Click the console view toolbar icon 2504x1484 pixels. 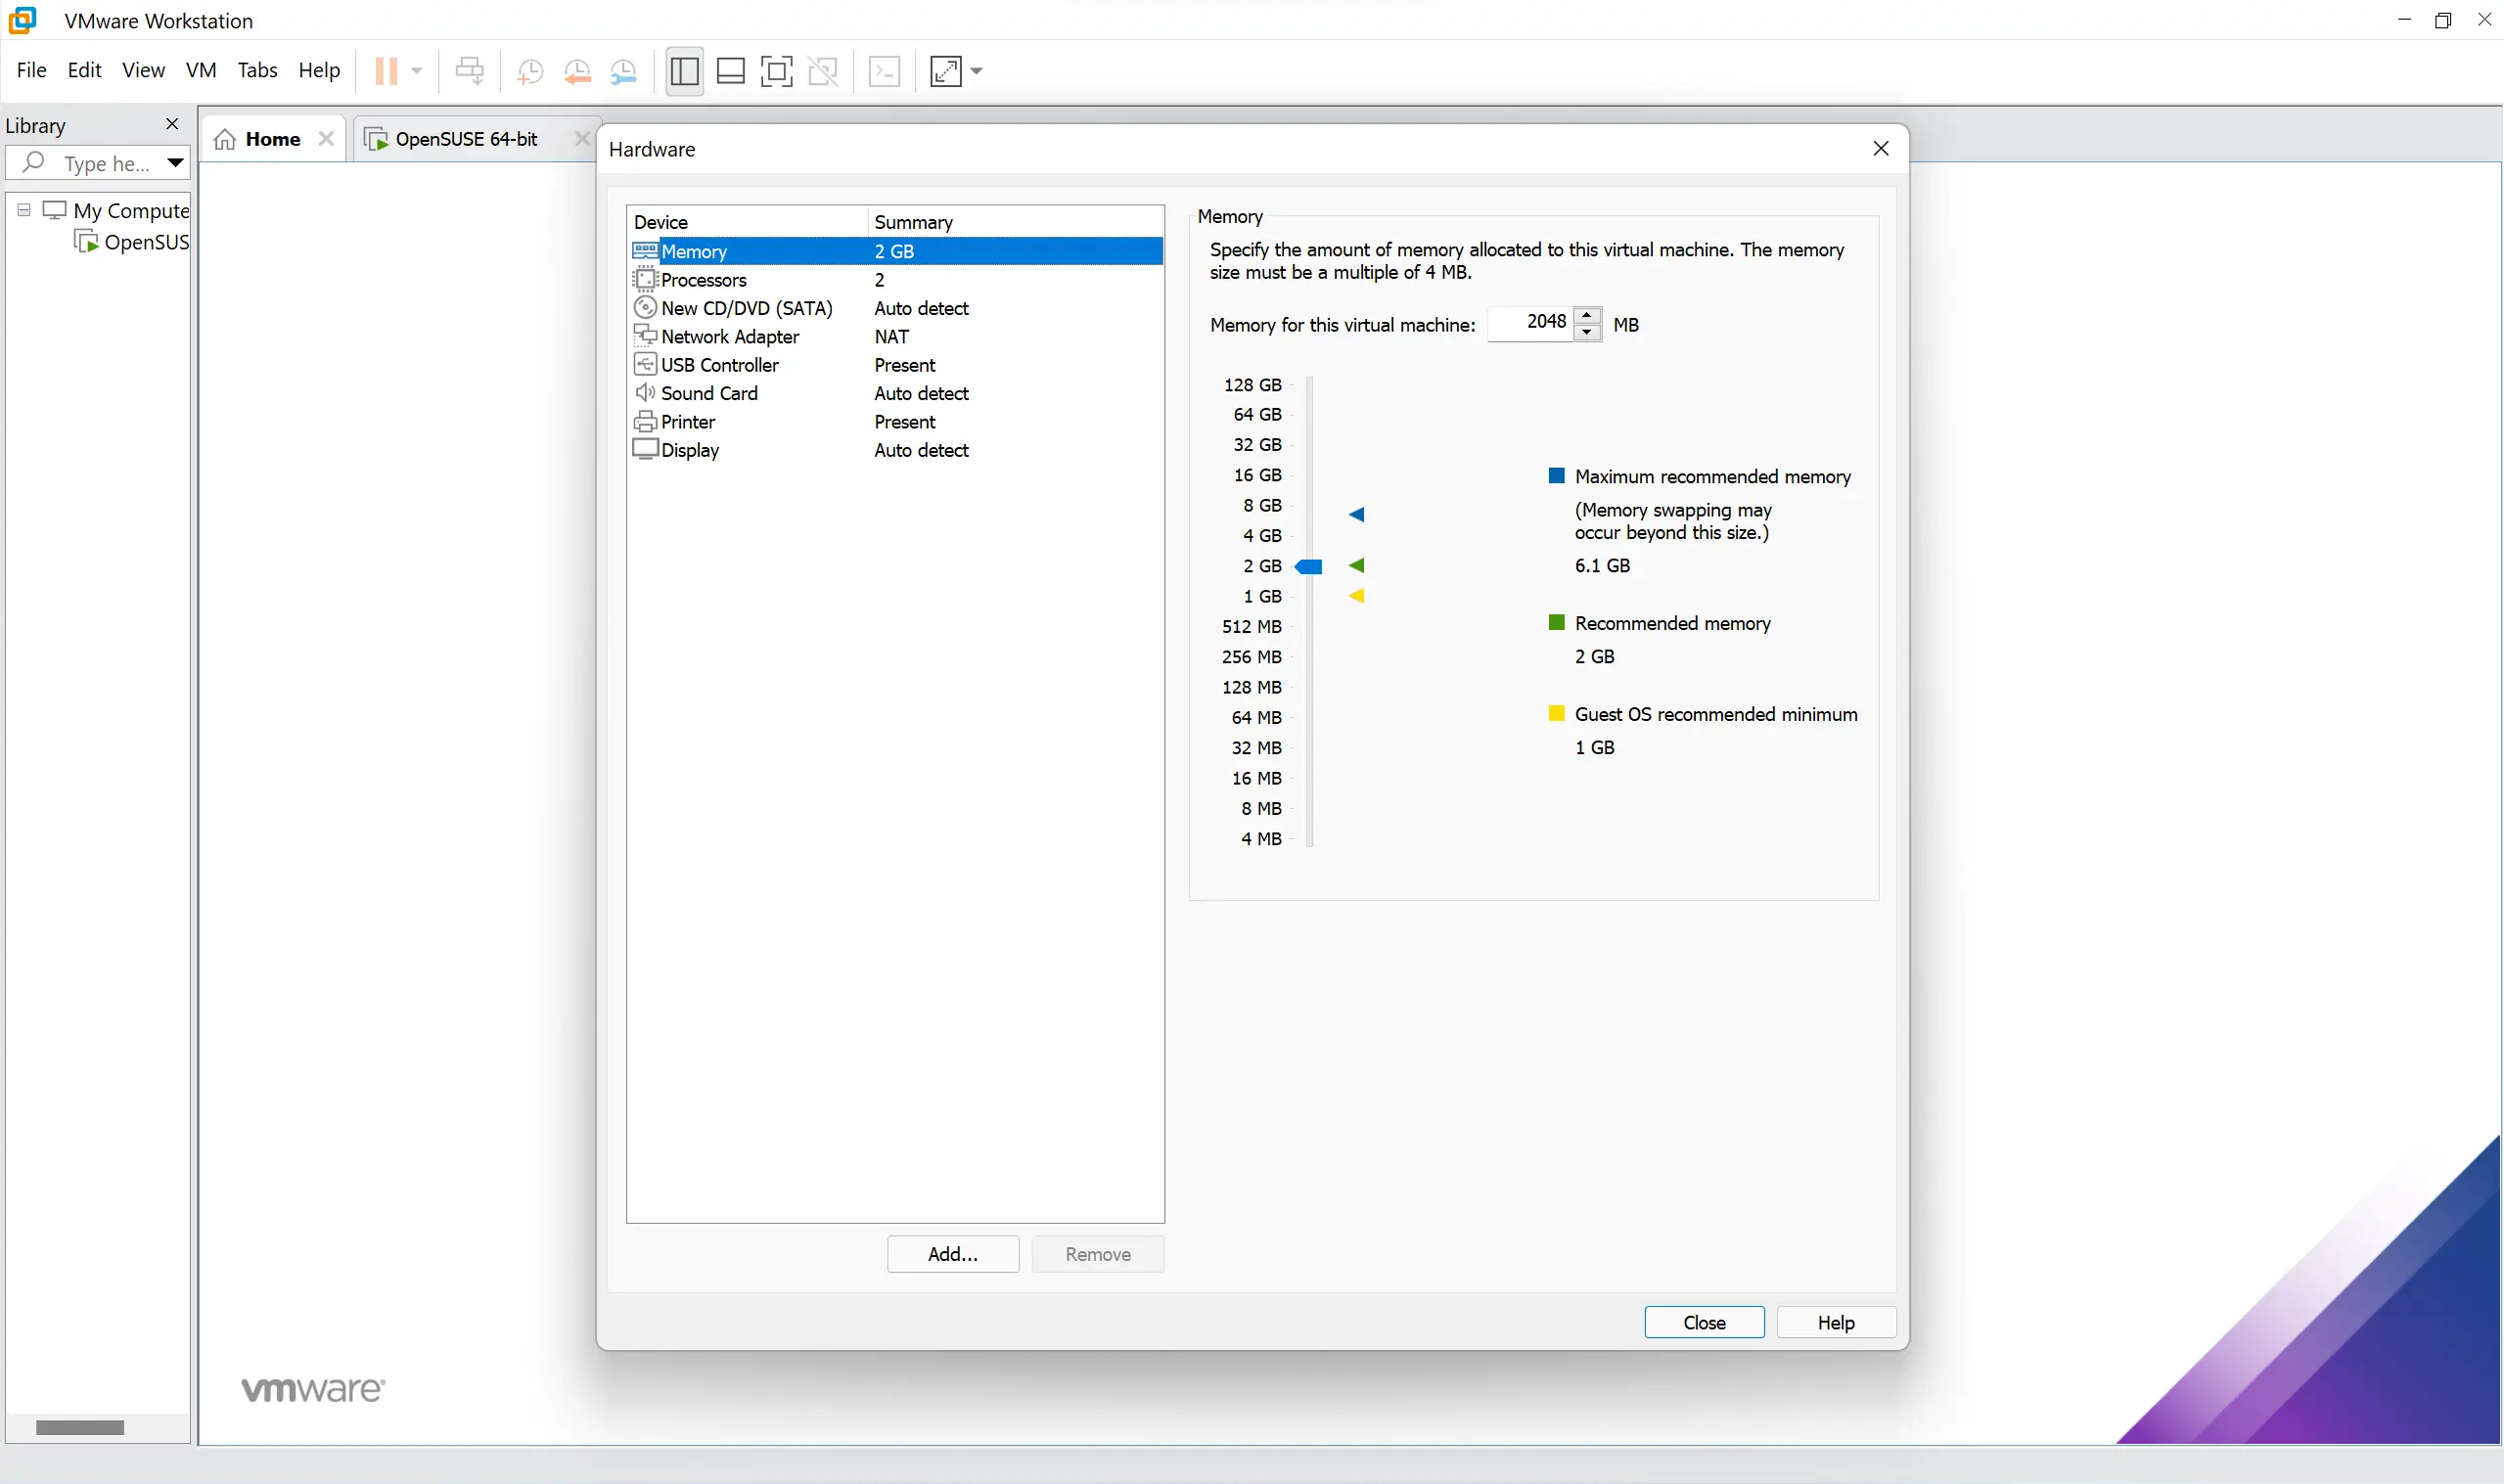click(884, 71)
